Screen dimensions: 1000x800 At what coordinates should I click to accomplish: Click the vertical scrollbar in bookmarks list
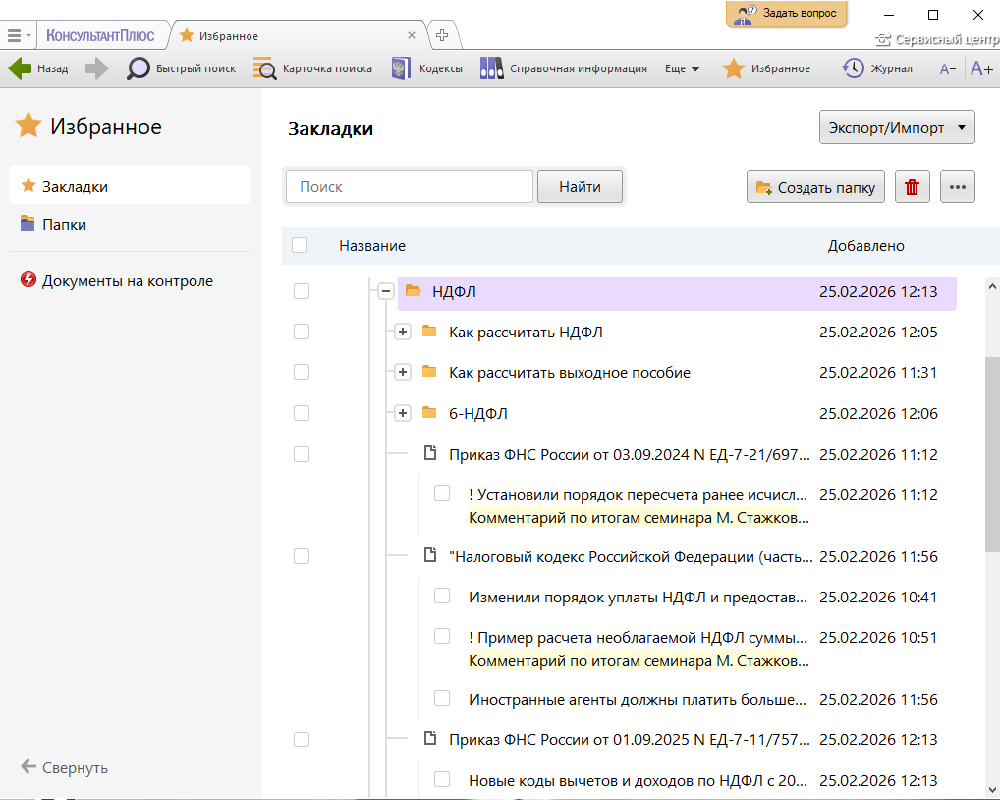coord(991,450)
